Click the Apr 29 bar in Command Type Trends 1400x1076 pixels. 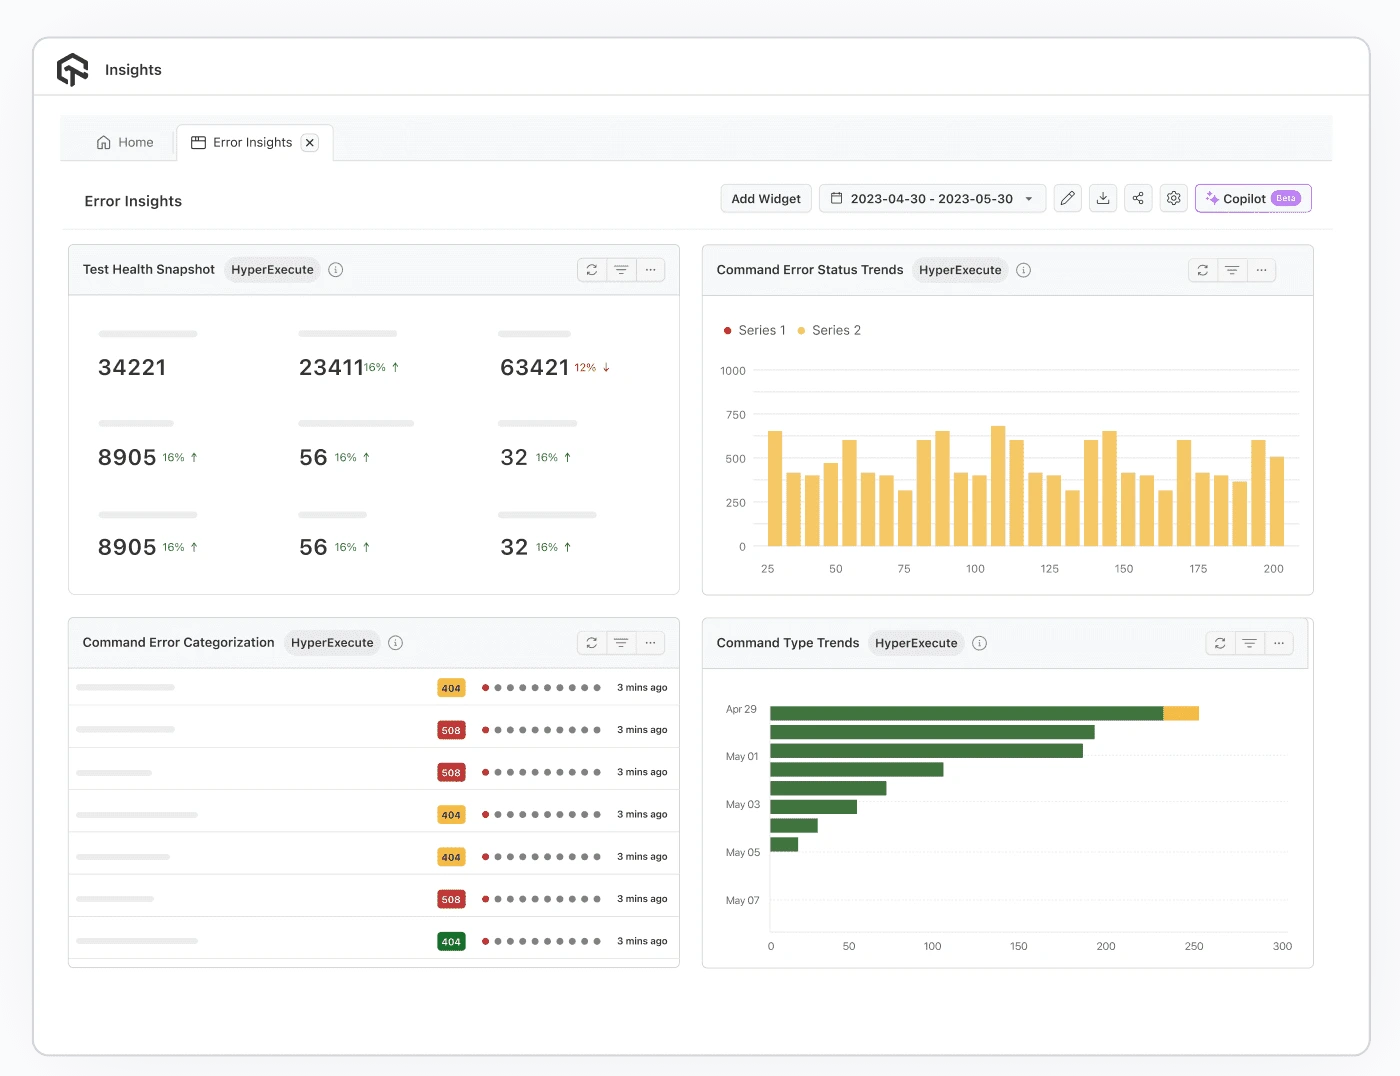[x=965, y=713]
